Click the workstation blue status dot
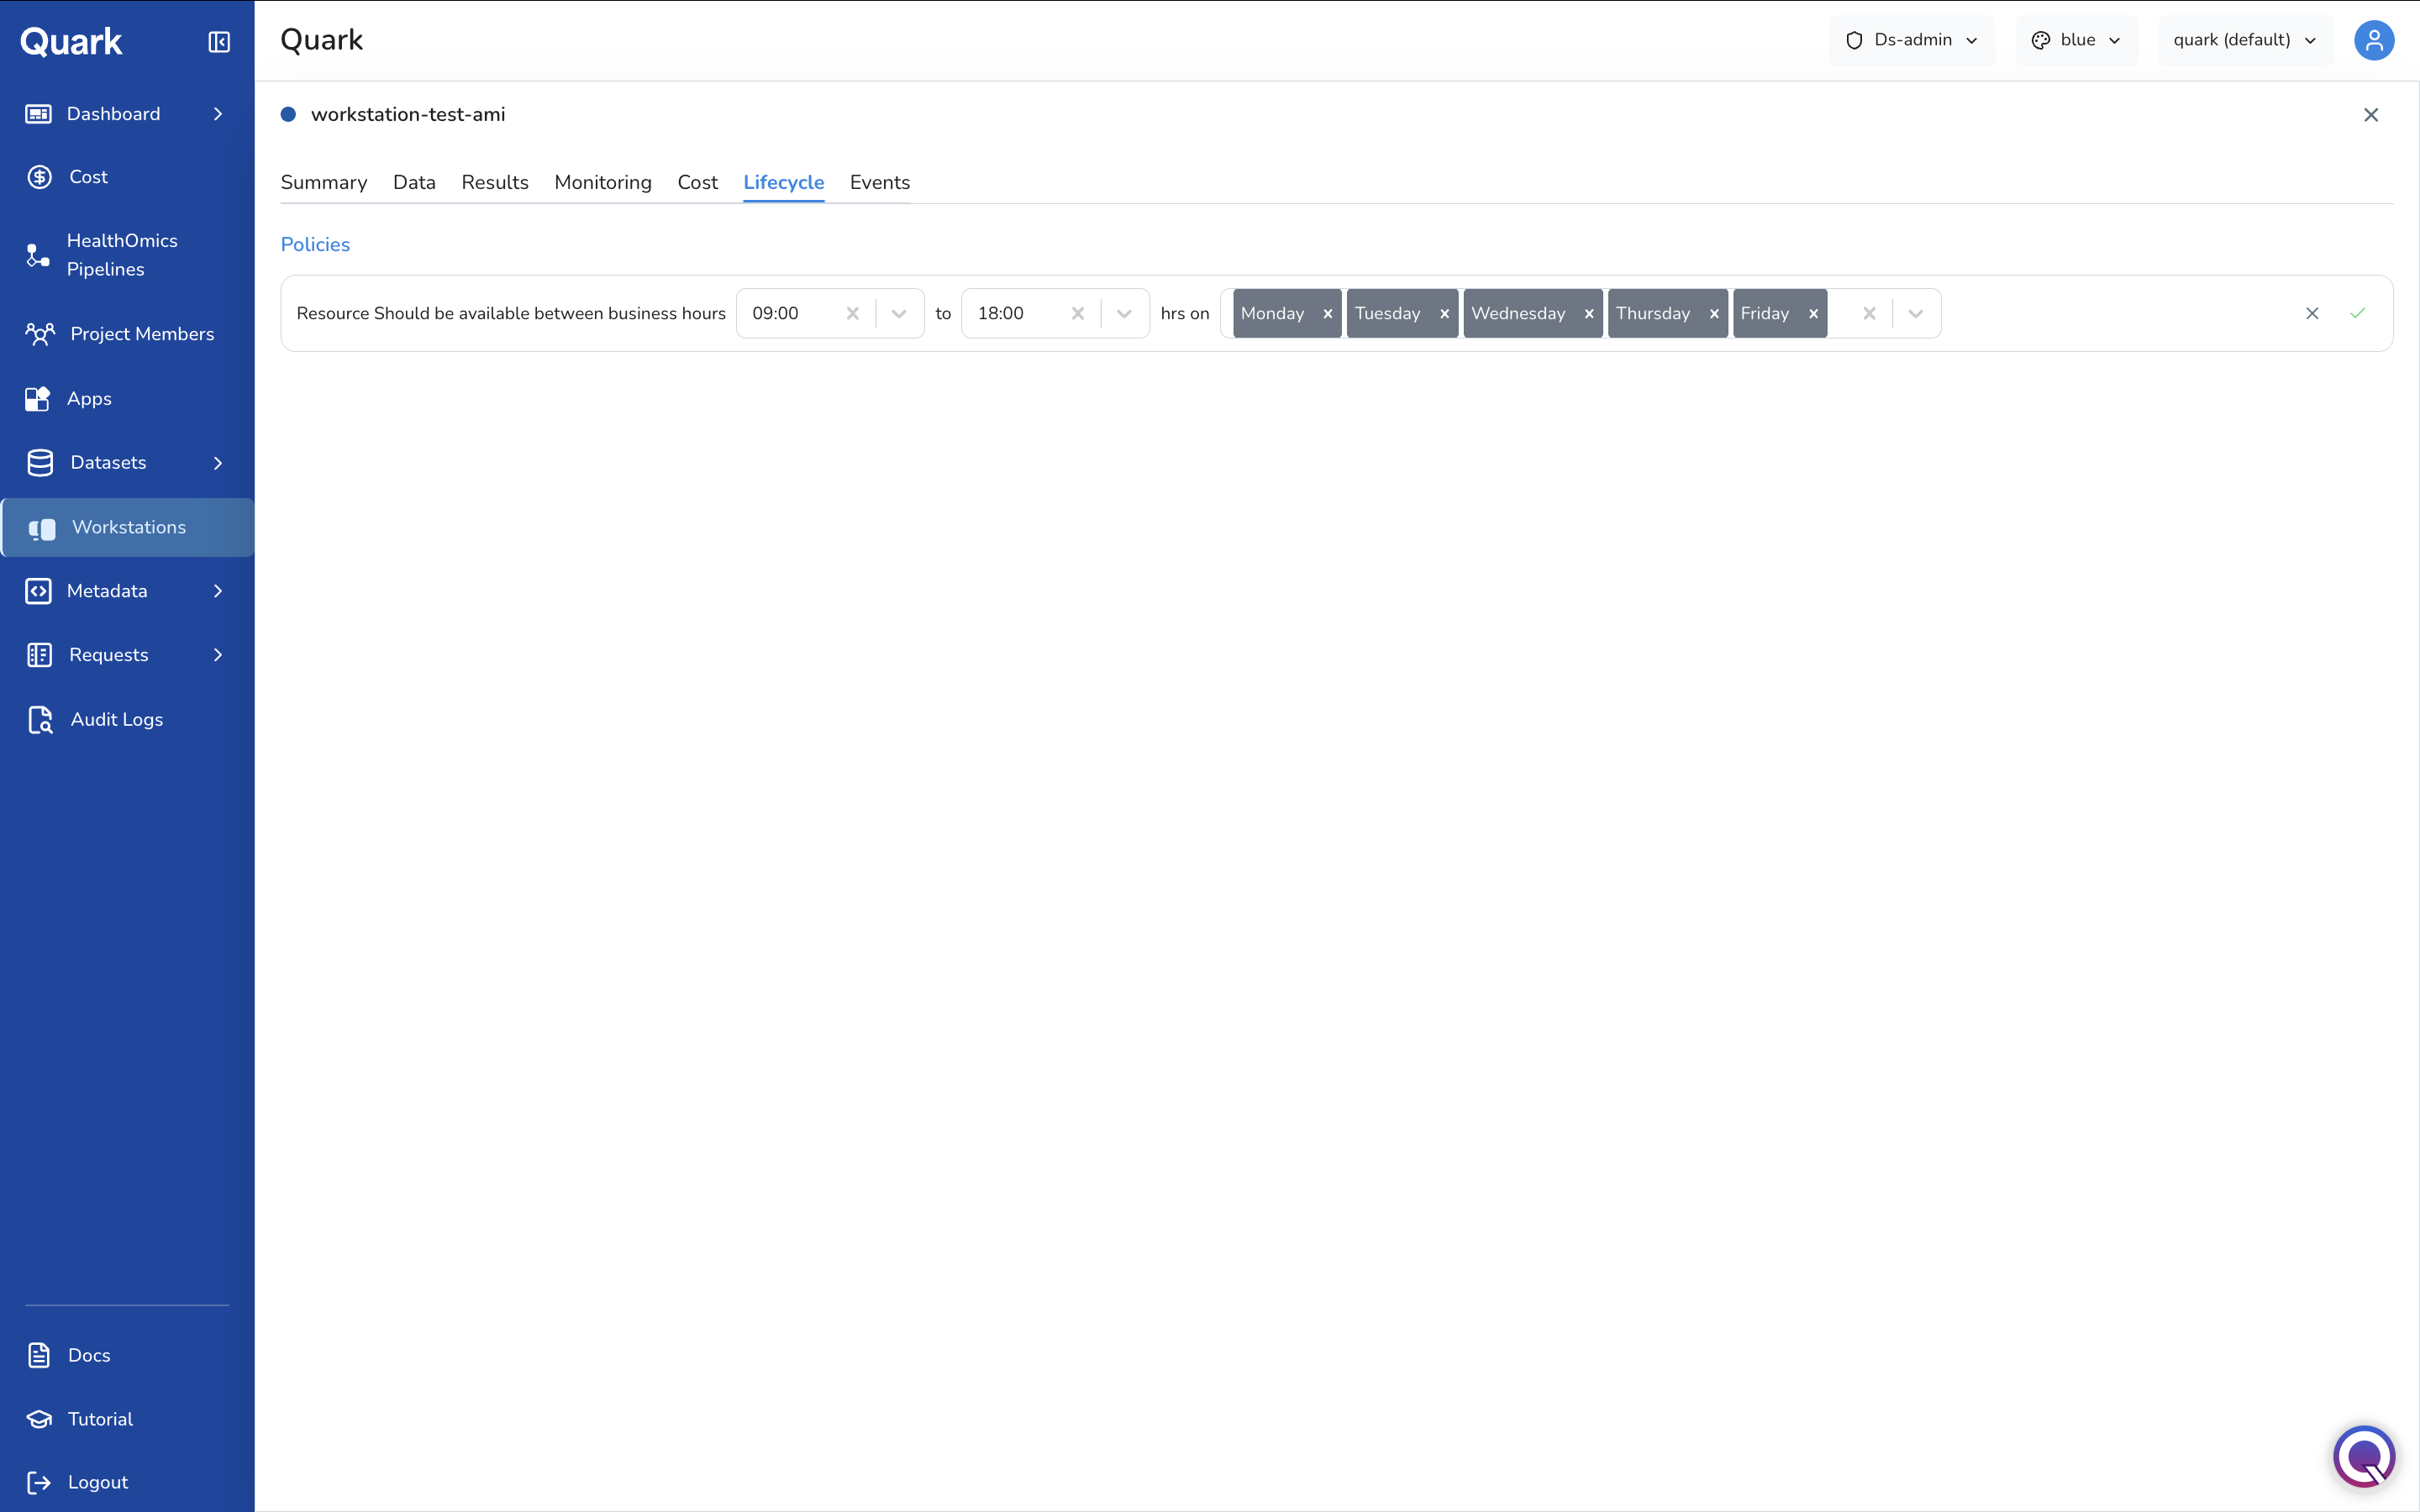 288,114
